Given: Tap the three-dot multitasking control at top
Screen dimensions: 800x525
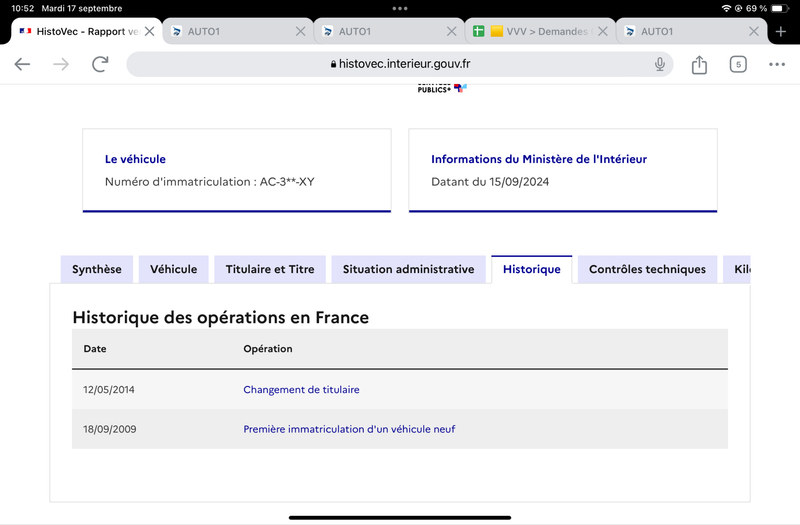Looking at the screenshot, I should pyautogui.click(x=400, y=8).
